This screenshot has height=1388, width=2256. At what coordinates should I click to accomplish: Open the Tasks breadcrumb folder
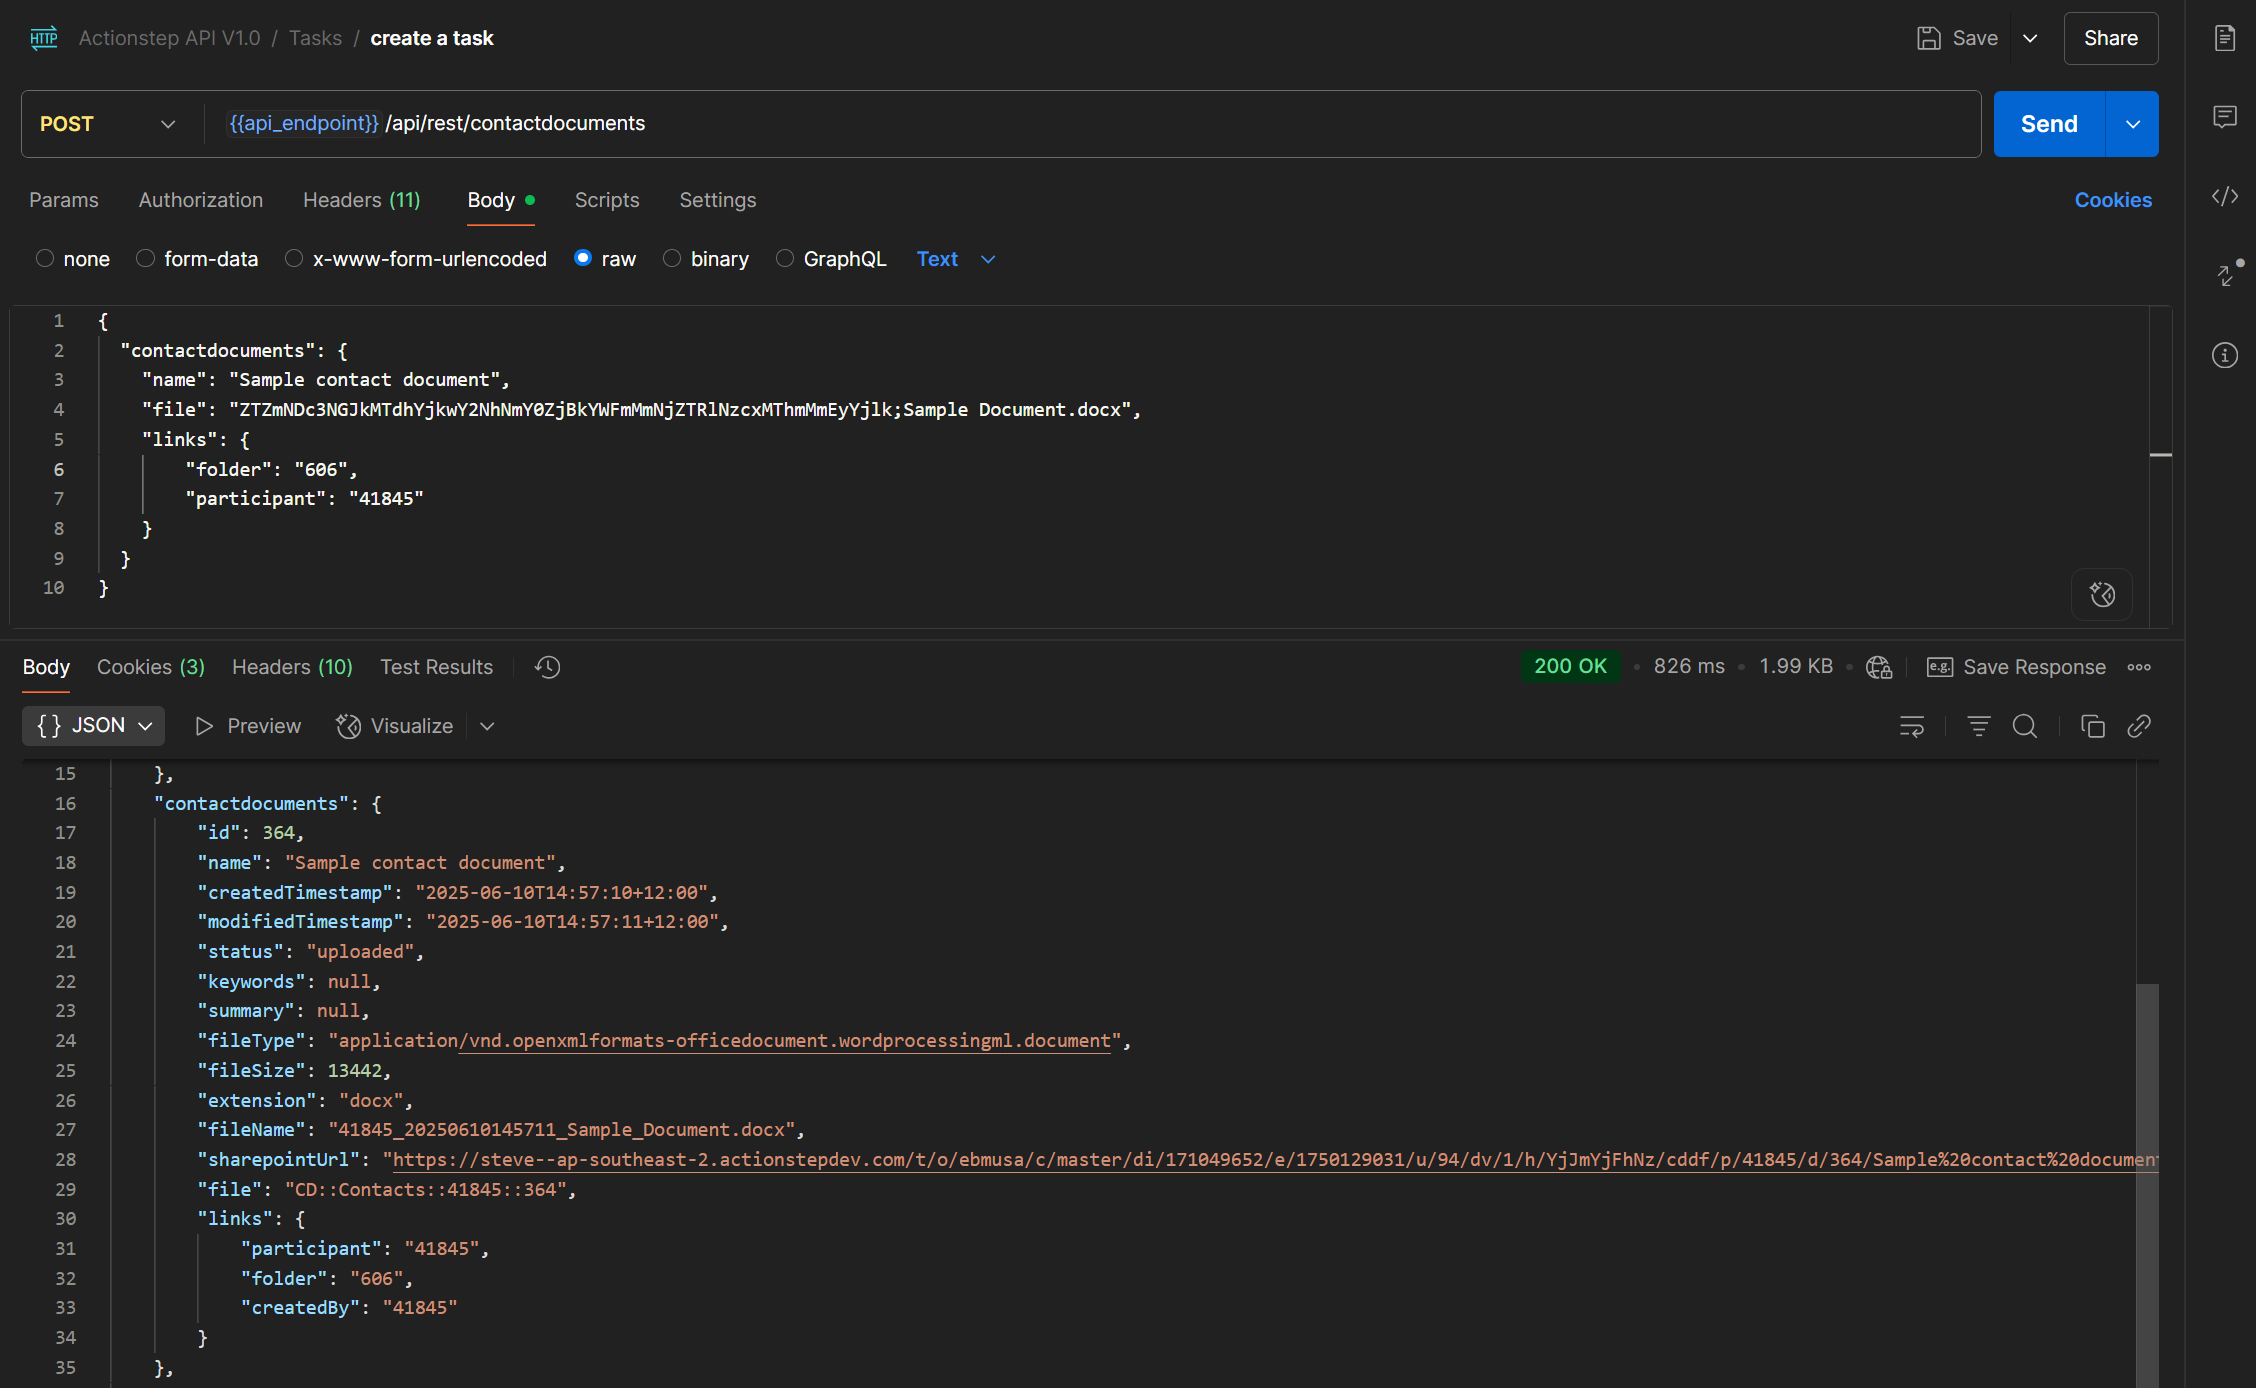pos(315,38)
